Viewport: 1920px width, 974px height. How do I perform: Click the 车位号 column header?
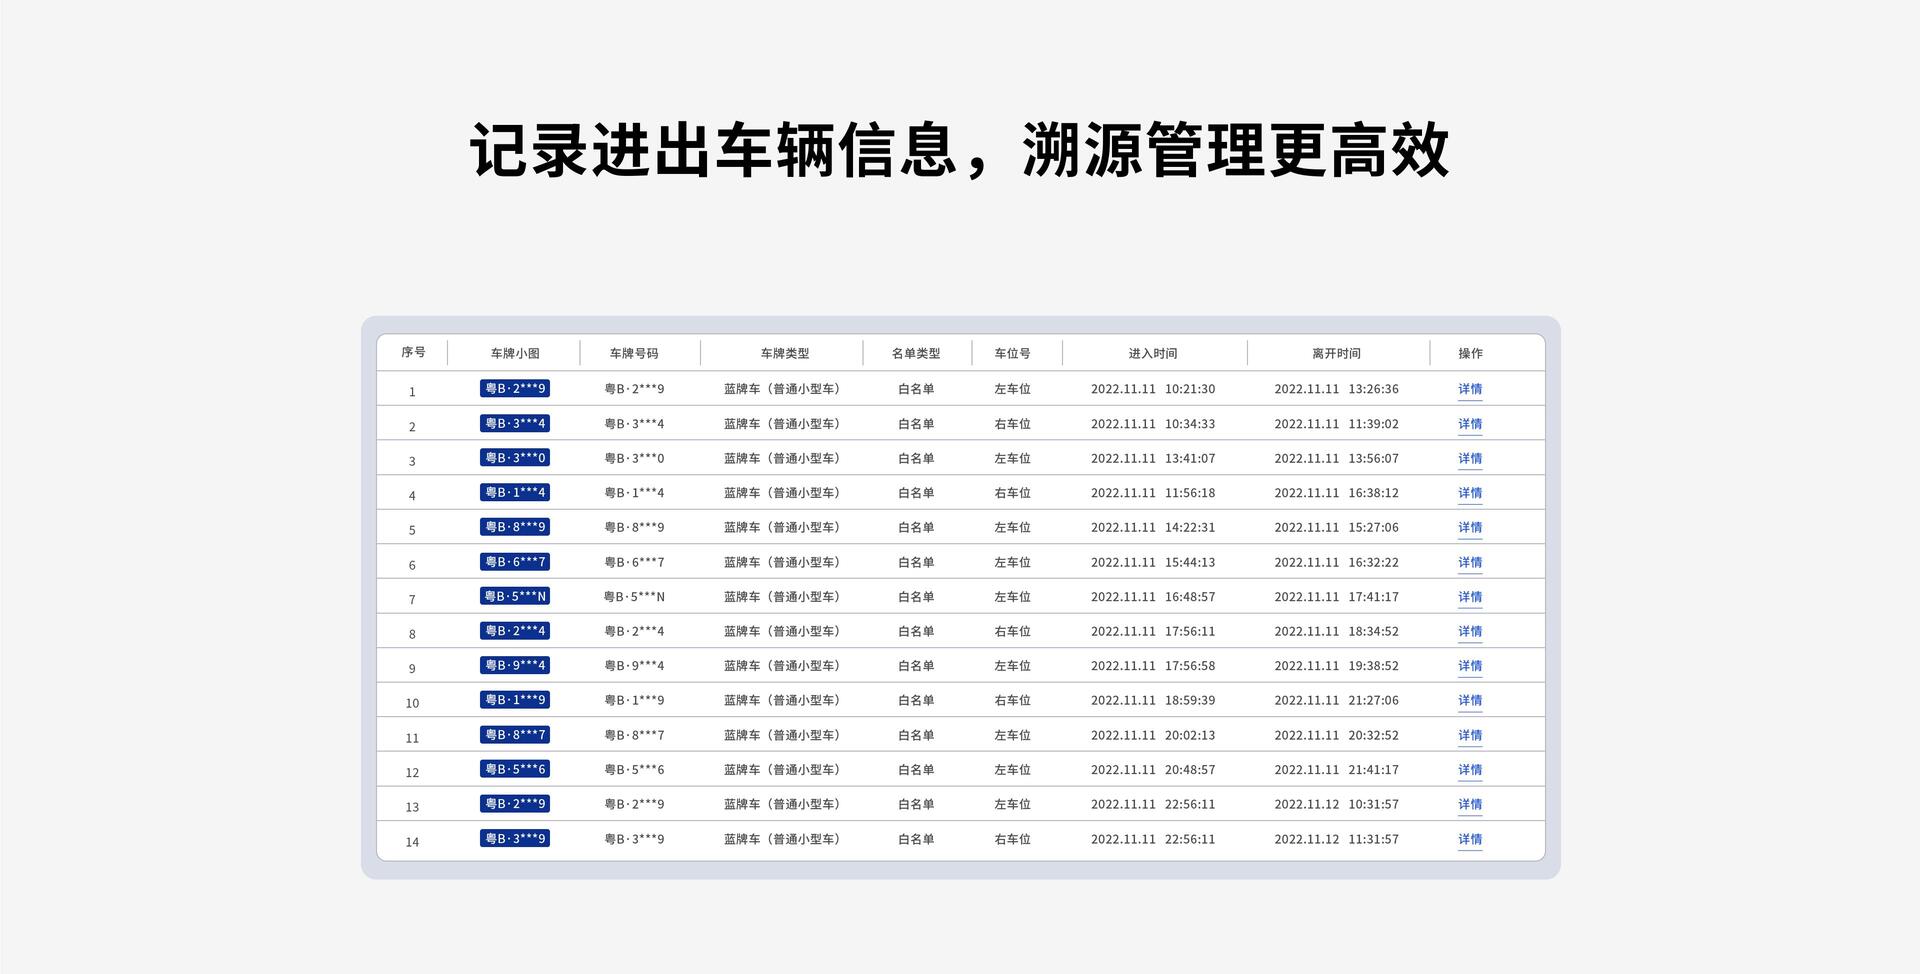tap(1012, 353)
